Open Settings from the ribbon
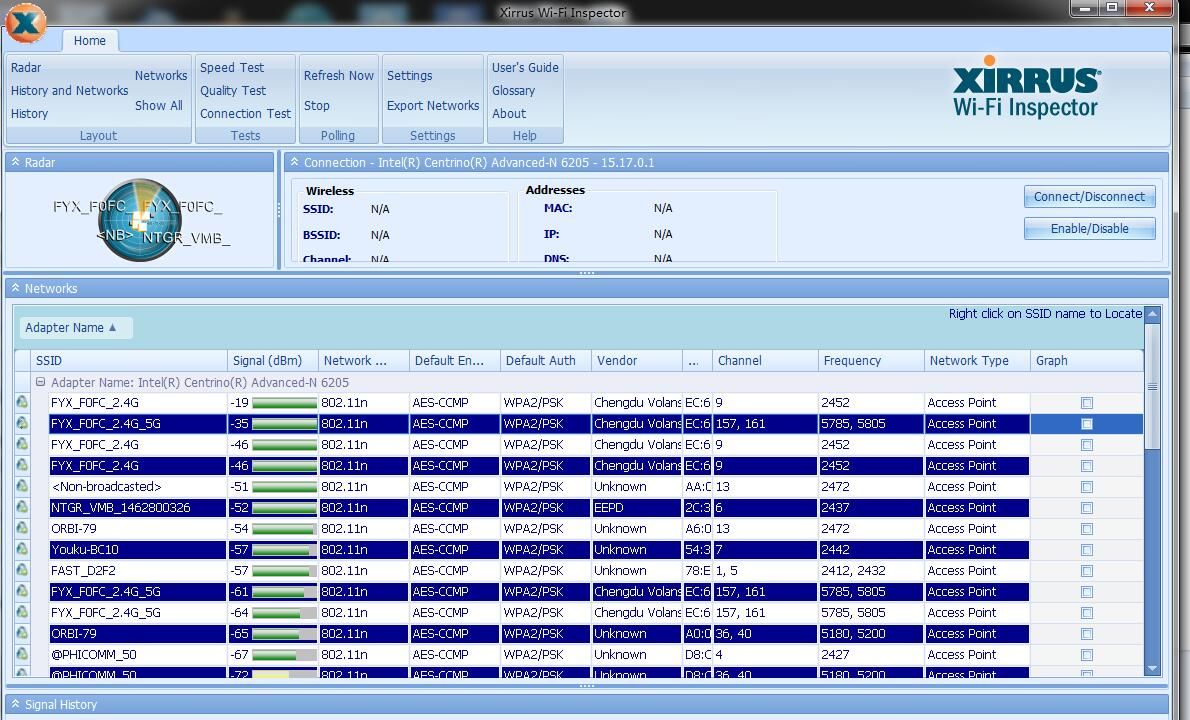 [x=409, y=75]
